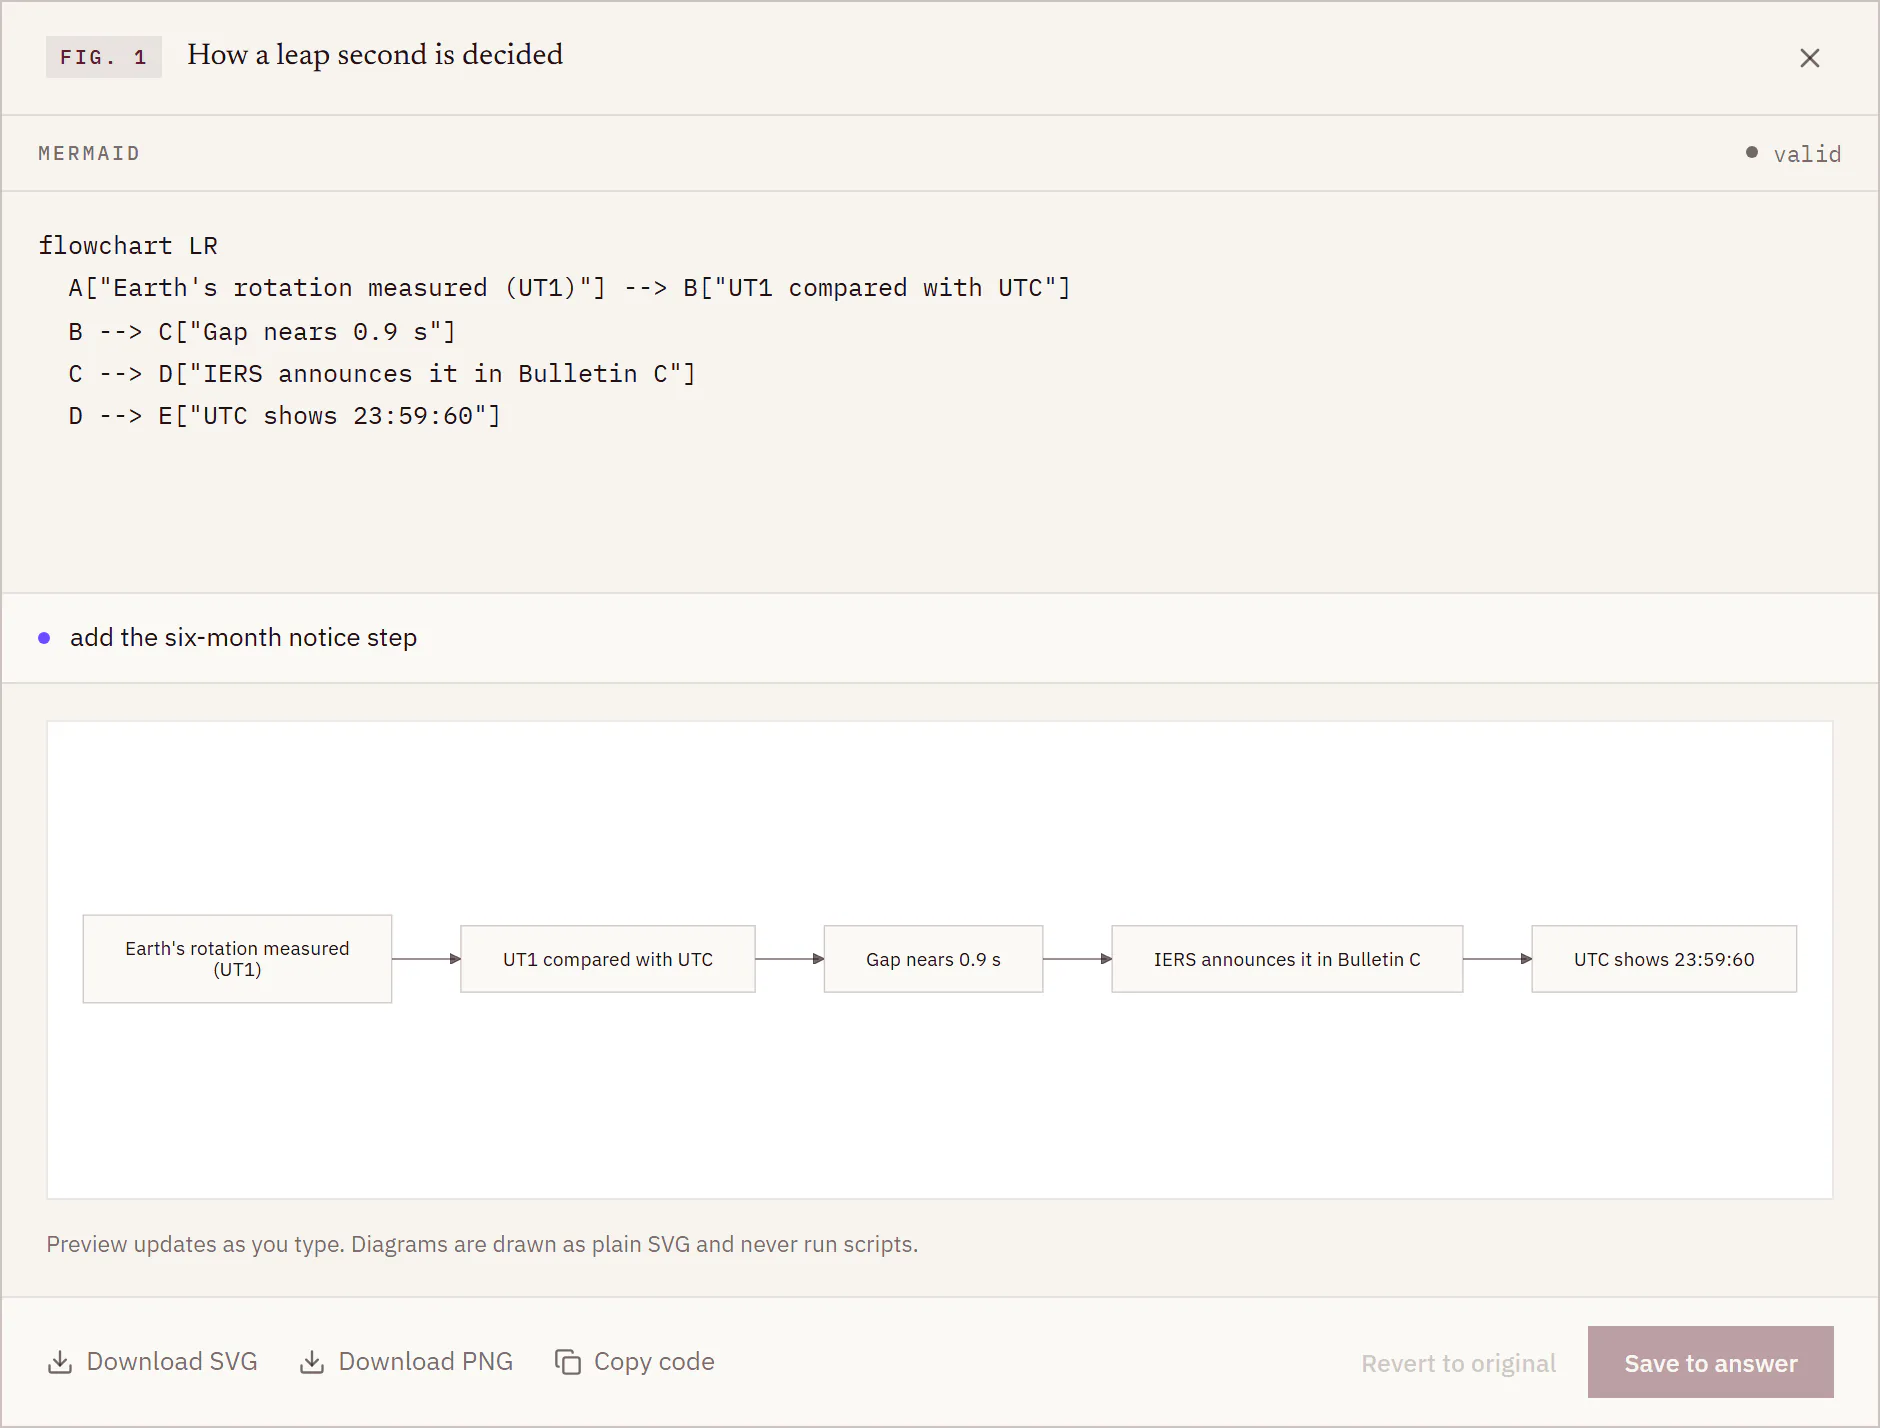Click the title 'How a leap second is decided'
The image size is (1880, 1428).
(x=375, y=55)
